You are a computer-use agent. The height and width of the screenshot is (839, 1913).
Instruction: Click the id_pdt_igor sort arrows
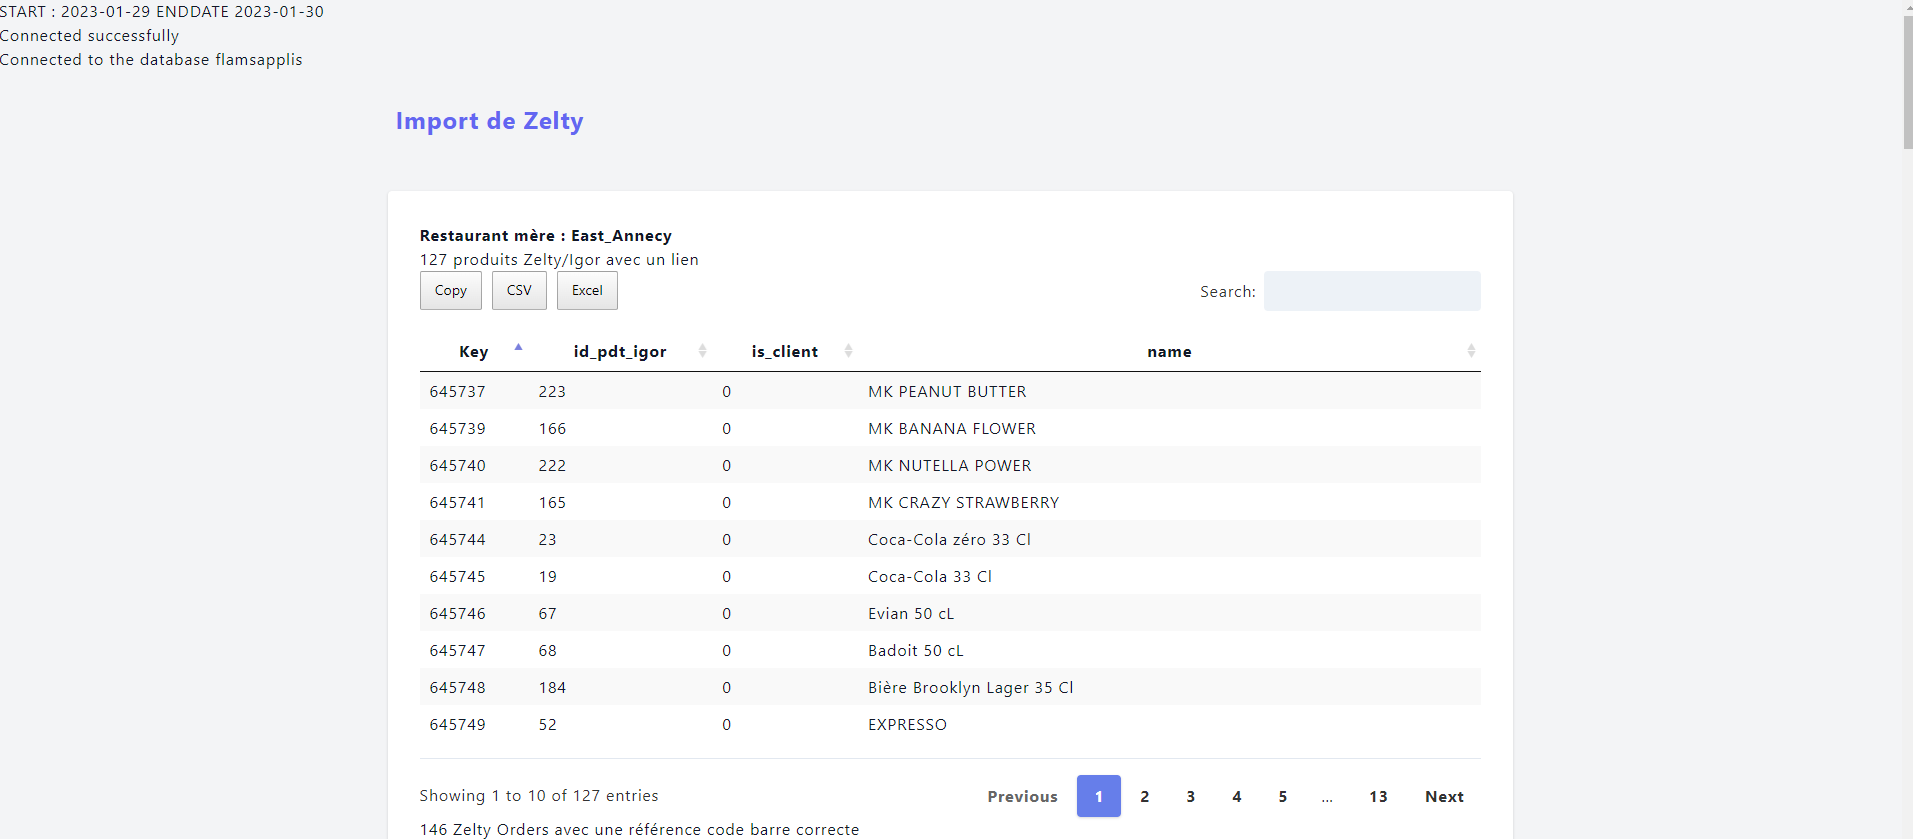[702, 351]
